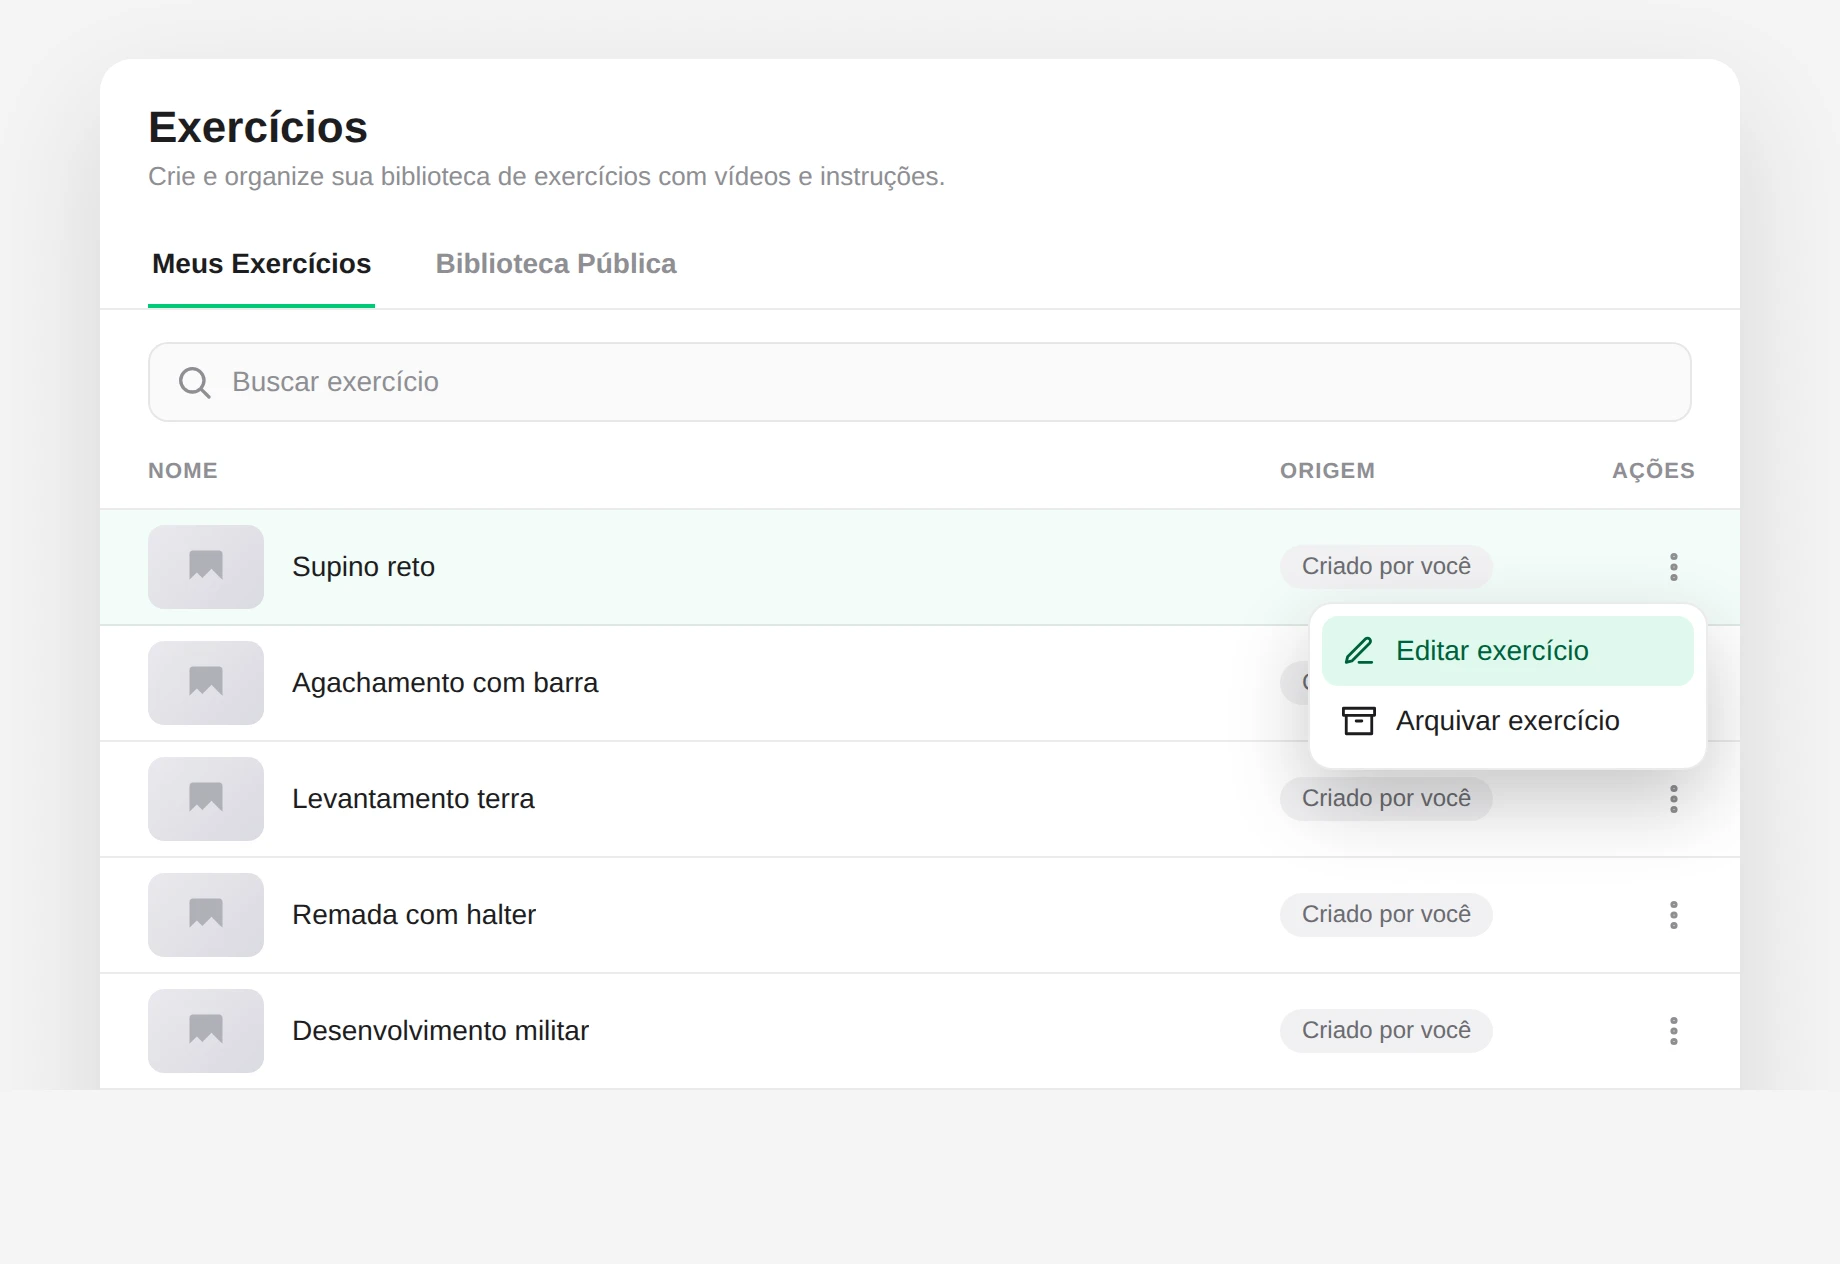The image size is (1840, 1264).
Task: Switch to the Meus Exercícios tab
Action: click(x=261, y=264)
